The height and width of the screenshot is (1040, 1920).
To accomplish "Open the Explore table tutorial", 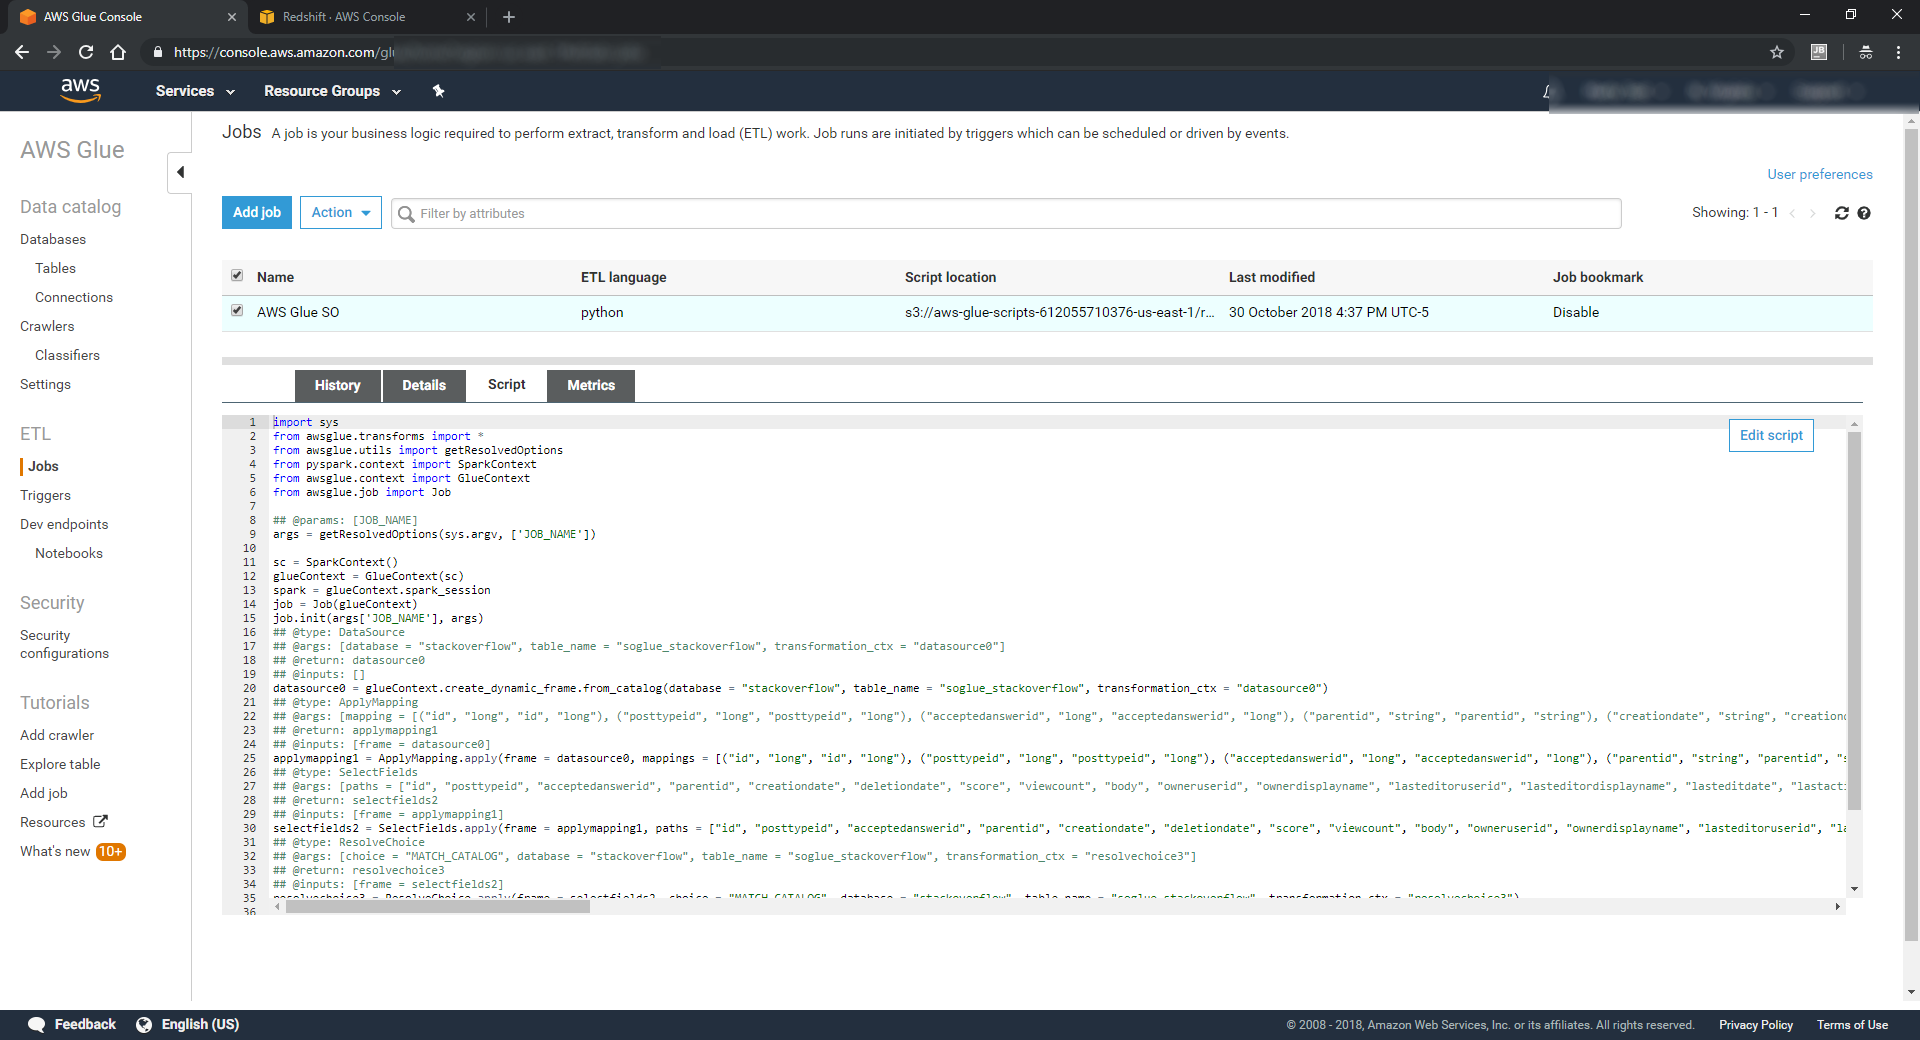I will [60, 764].
